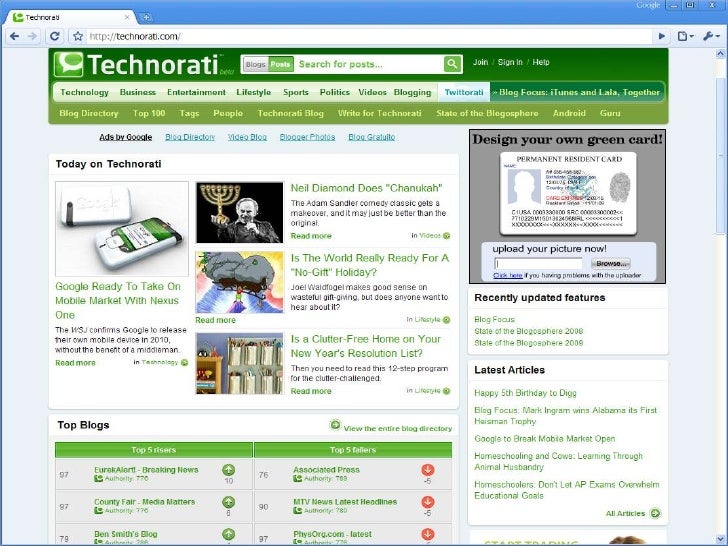Click the address bar URL

[135, 36]
